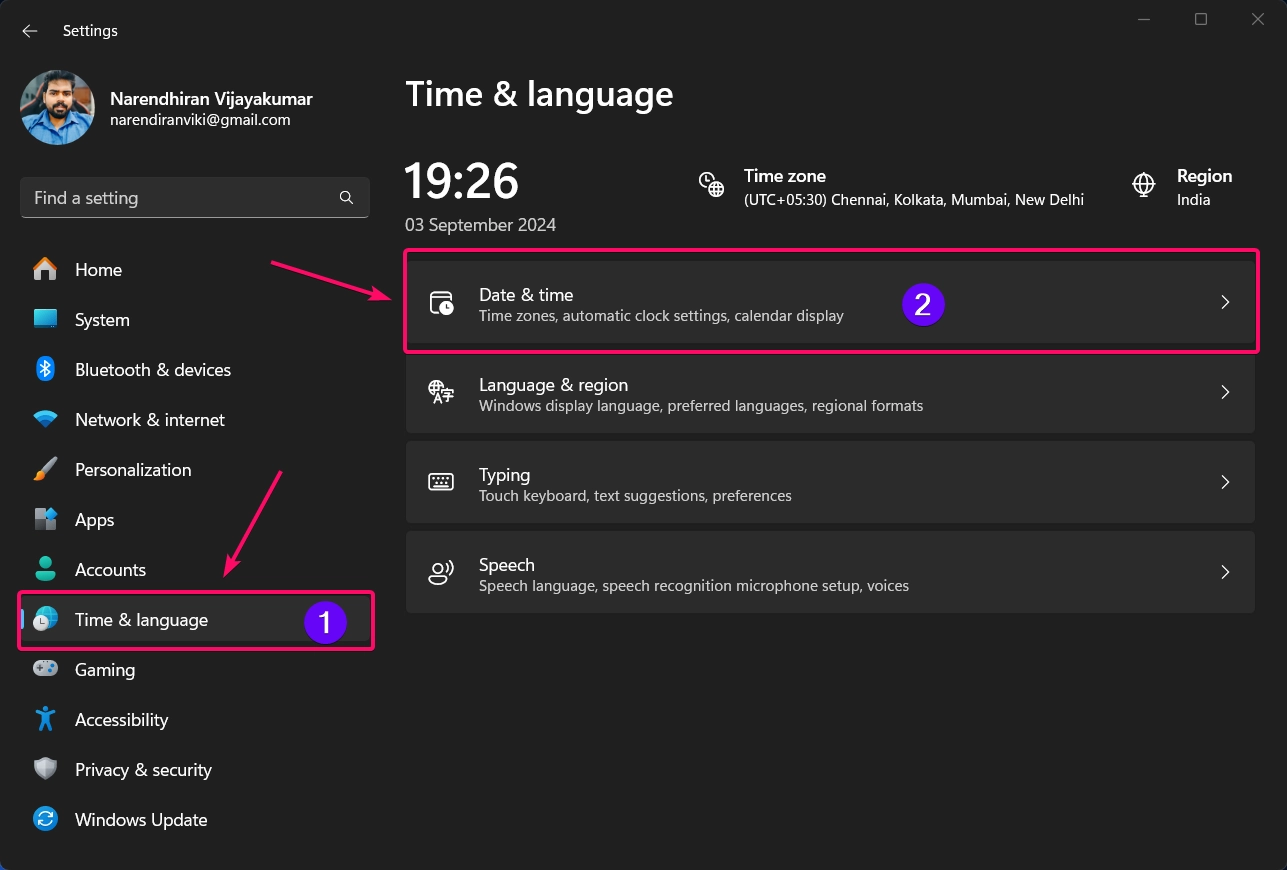Go to System settings
The height and width of the screenshot is (870, 1287).
pyautogui.click(x=195, y=320)
